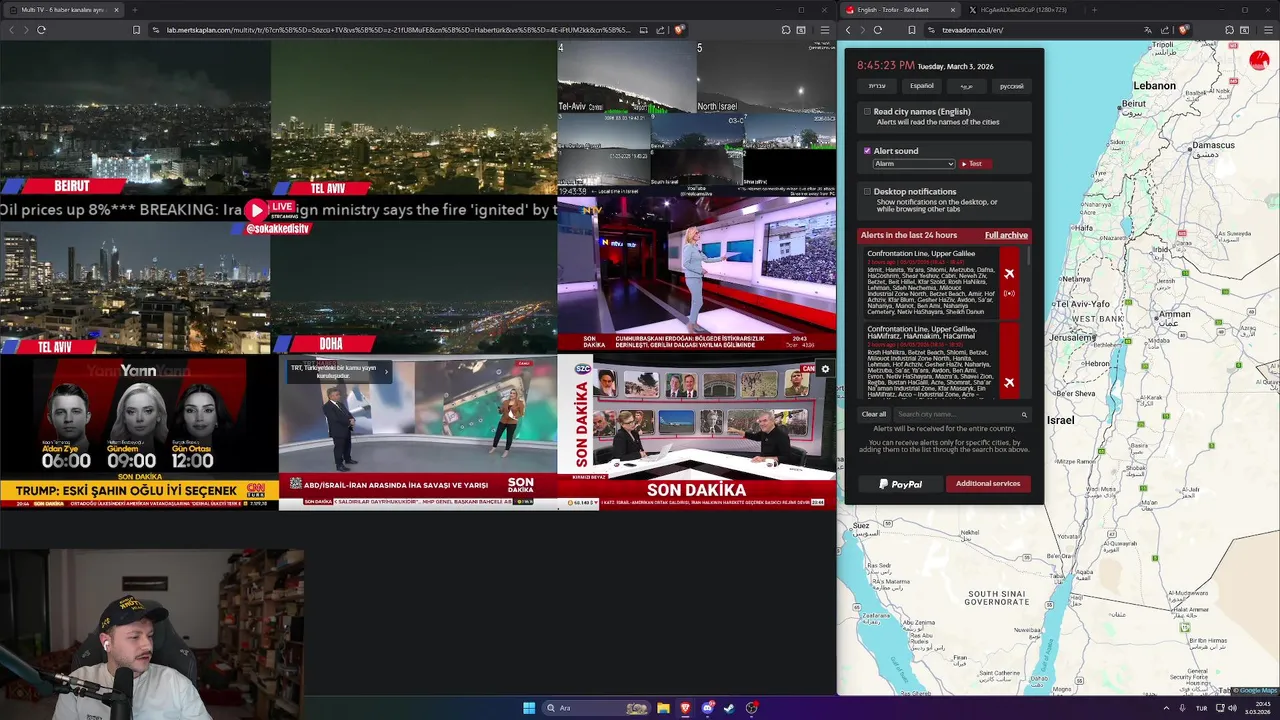This screenshot has width=1280, height=720.
Task: Open the Full archive link
Action: 1006,235
